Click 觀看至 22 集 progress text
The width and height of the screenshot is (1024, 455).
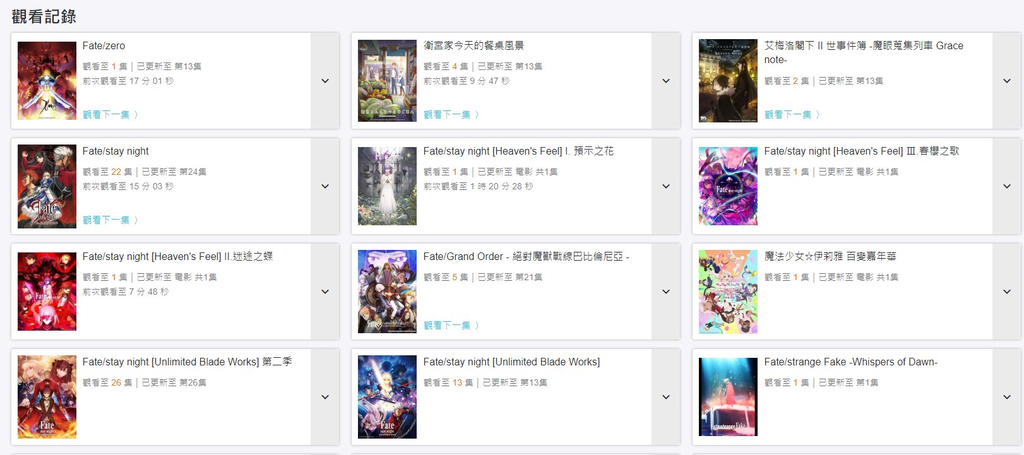pos(107,172)
